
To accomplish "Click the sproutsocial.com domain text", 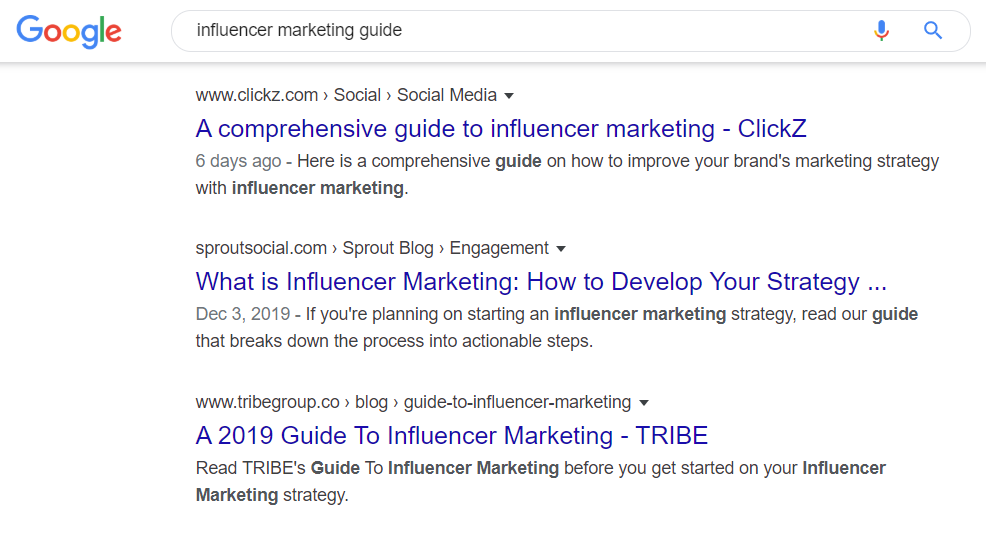I will (261, 248).
